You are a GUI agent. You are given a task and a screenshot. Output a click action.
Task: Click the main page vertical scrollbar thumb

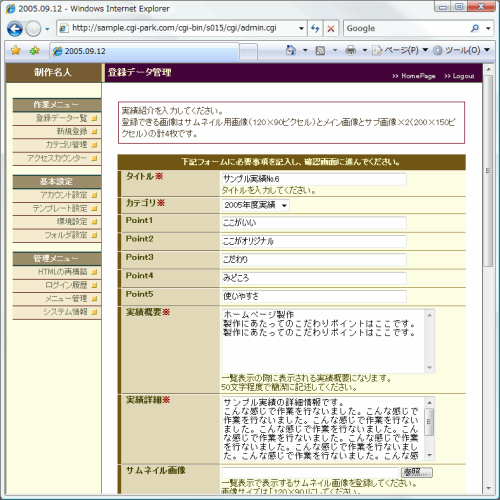point(488,171)
